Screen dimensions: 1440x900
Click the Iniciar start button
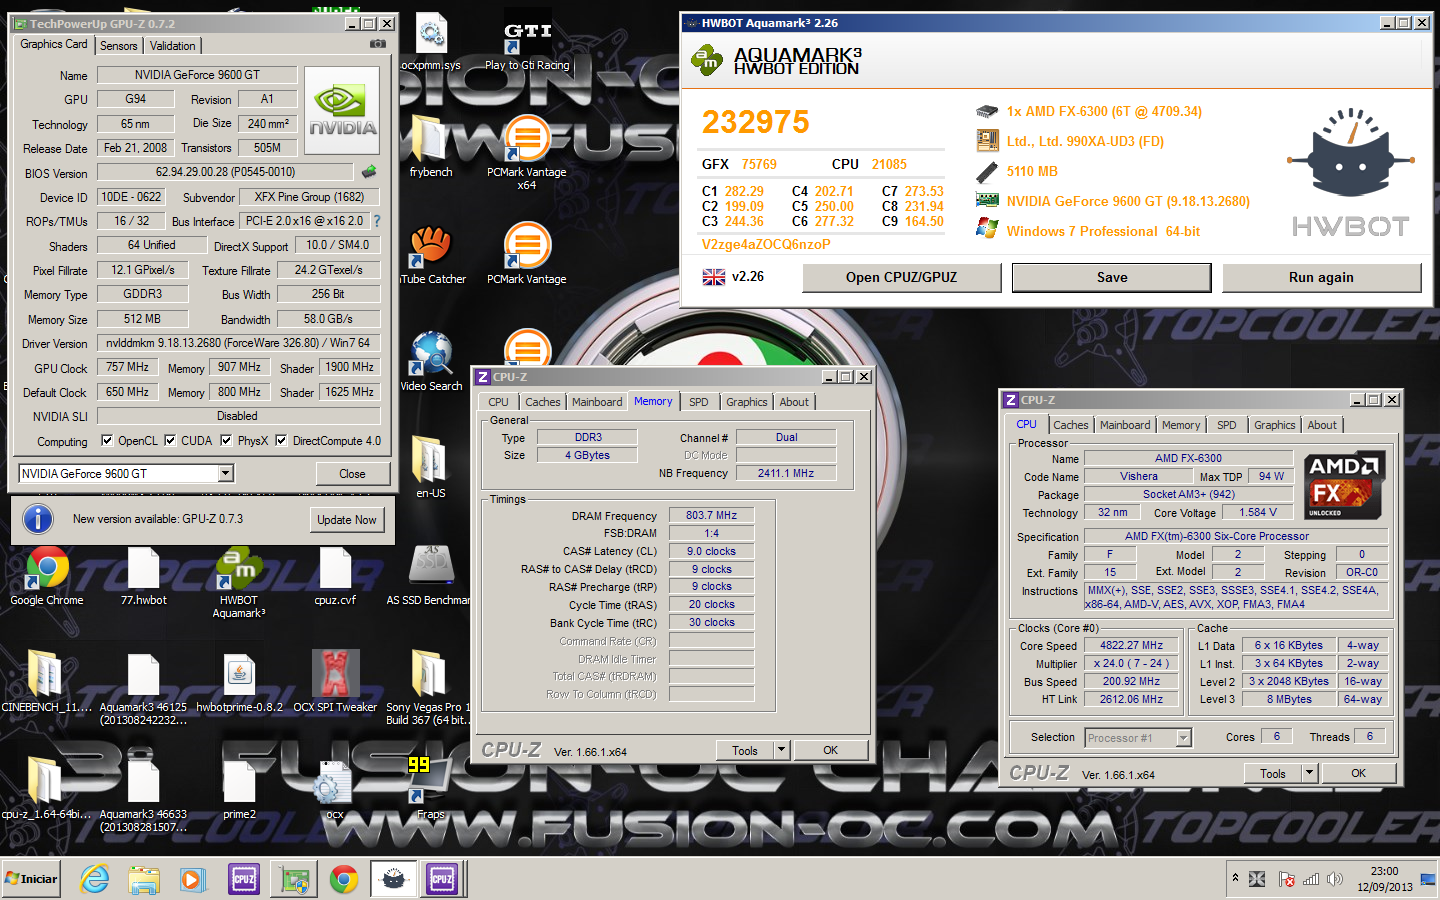pos(32,879)
